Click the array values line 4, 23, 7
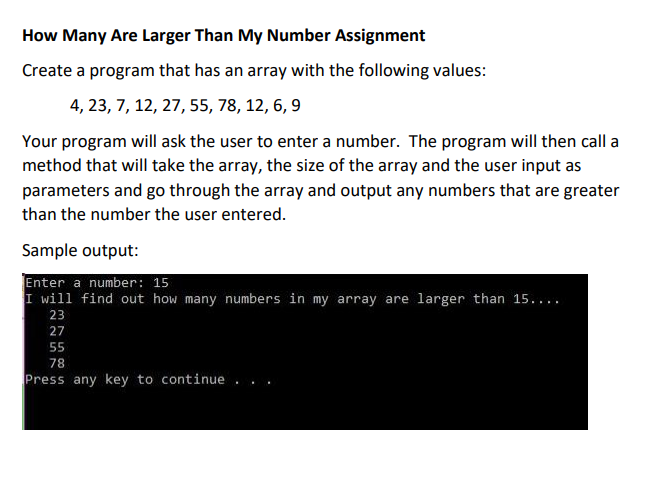Screen dimensions: 660x479 (x=185, y=105)
